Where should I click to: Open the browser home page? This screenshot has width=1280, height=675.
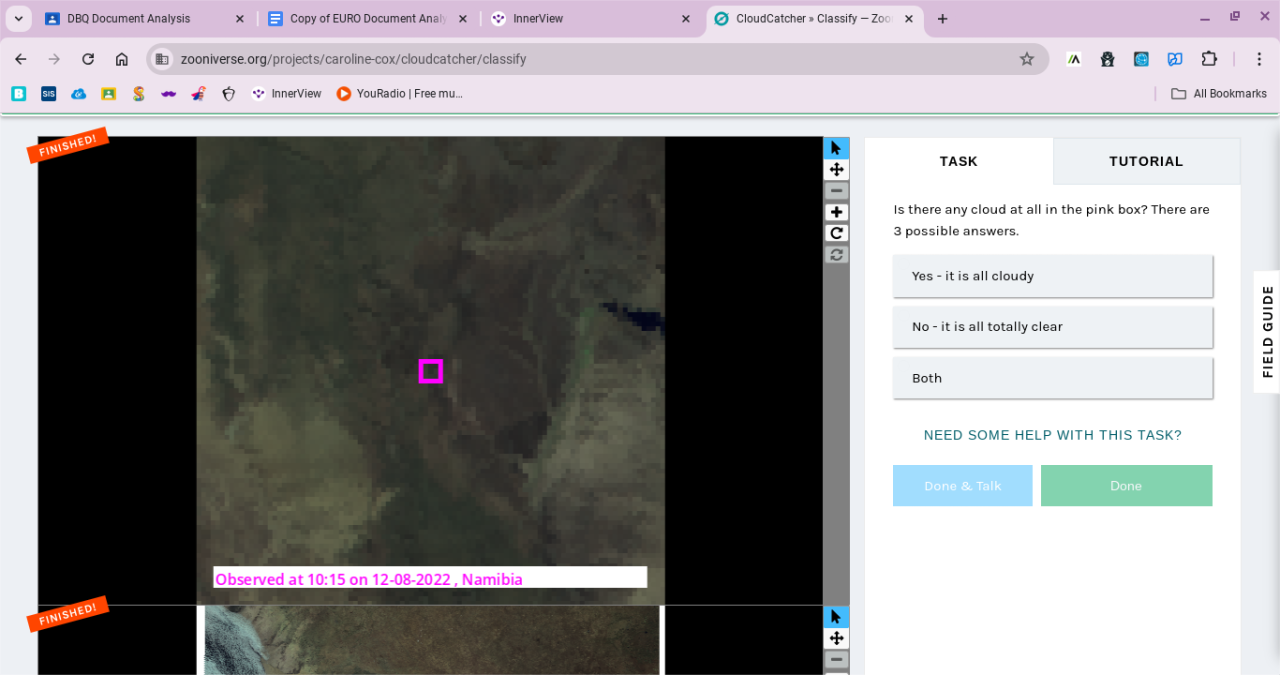pyautogui.click(x=121, y=59)
